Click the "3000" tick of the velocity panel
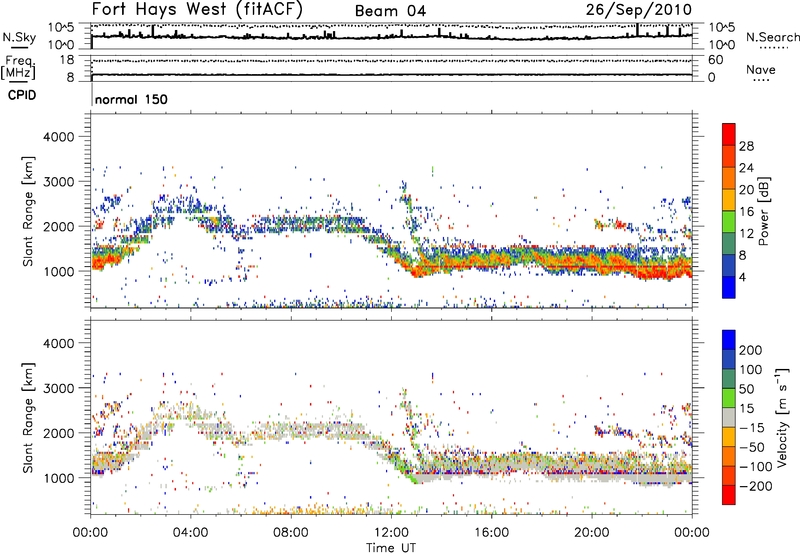This screenshot has width=800, height=554. click(x=59, y=388)
